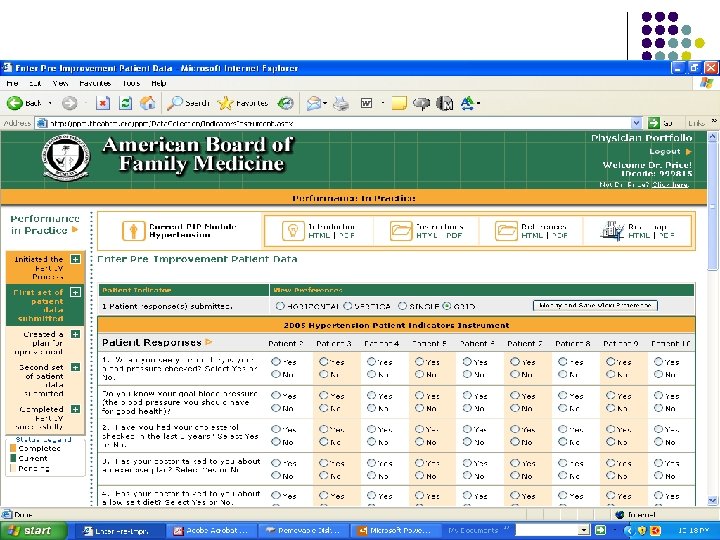
Task: Open the Search toolbar button
Action: coord(188,103)
